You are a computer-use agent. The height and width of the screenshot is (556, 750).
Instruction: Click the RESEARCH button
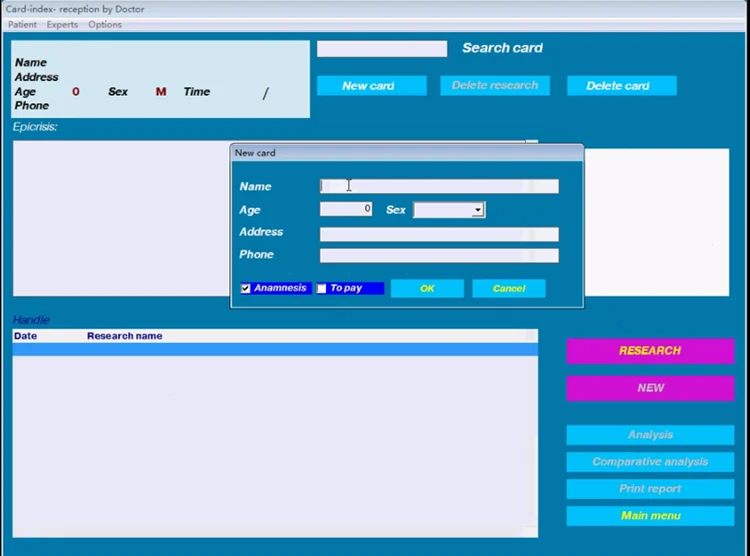650,351
